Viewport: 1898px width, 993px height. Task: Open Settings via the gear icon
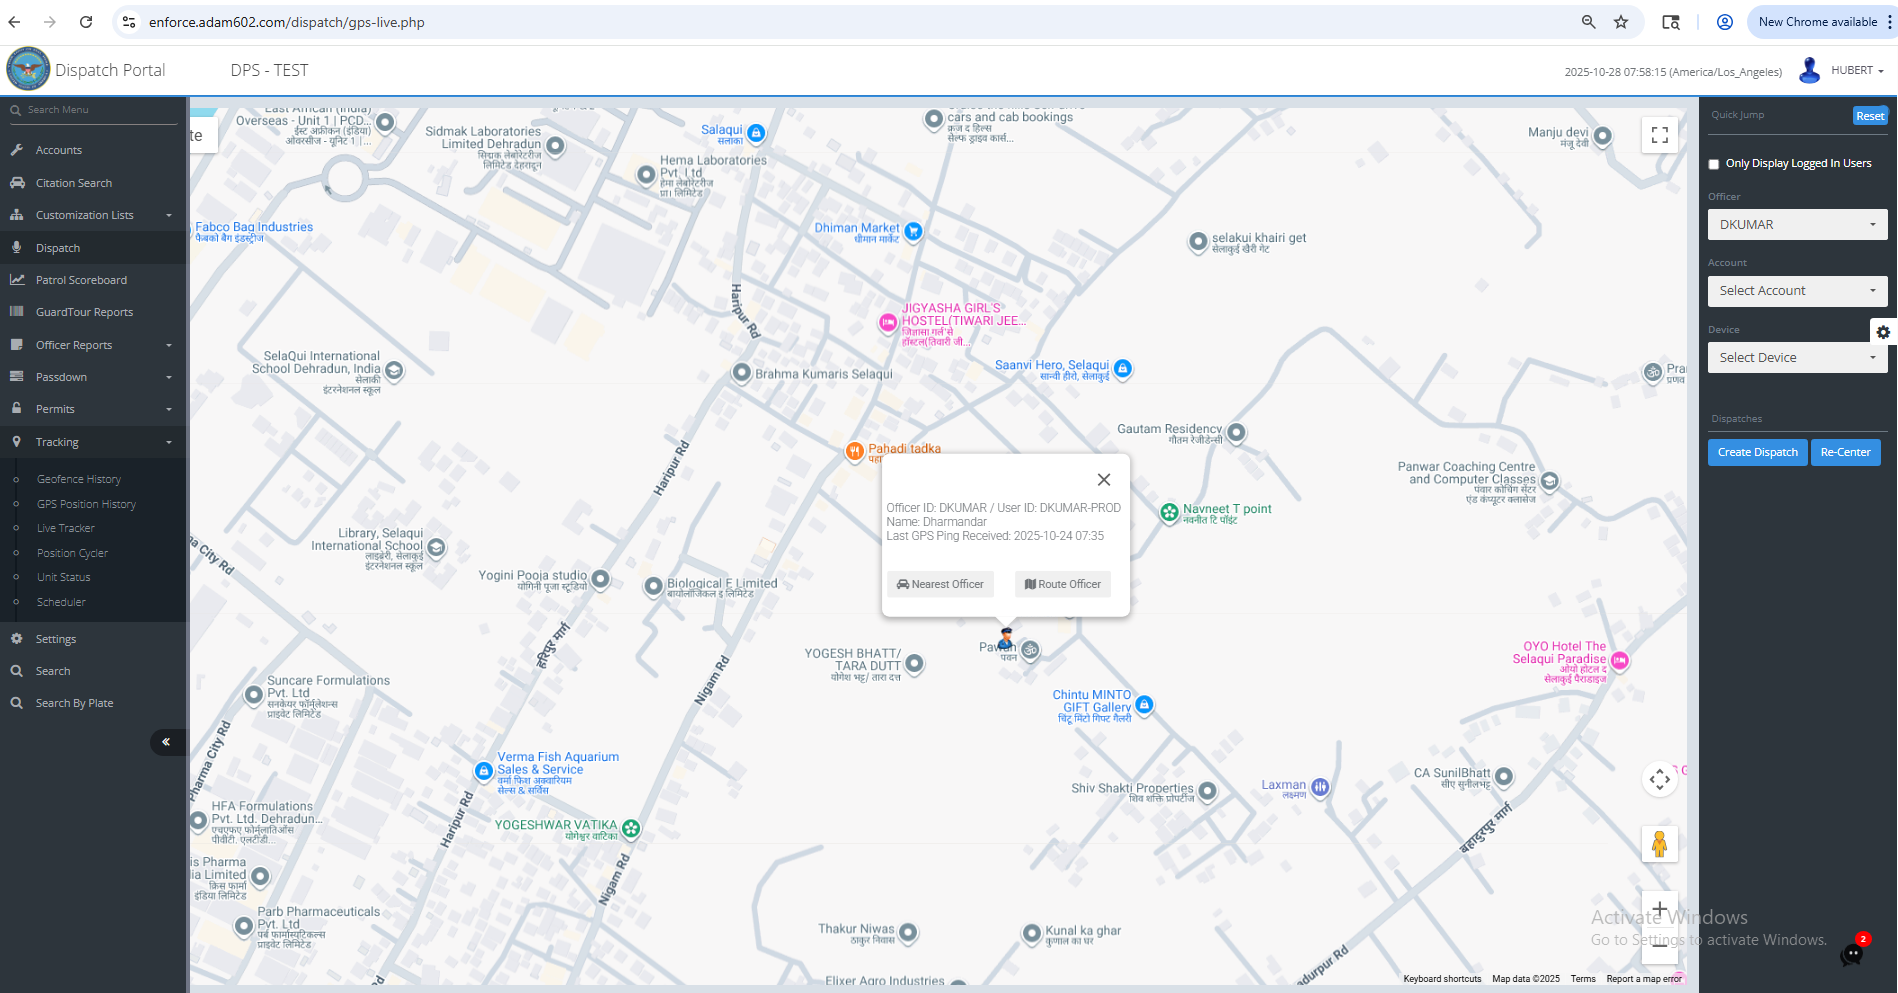[x=17, y=638]
